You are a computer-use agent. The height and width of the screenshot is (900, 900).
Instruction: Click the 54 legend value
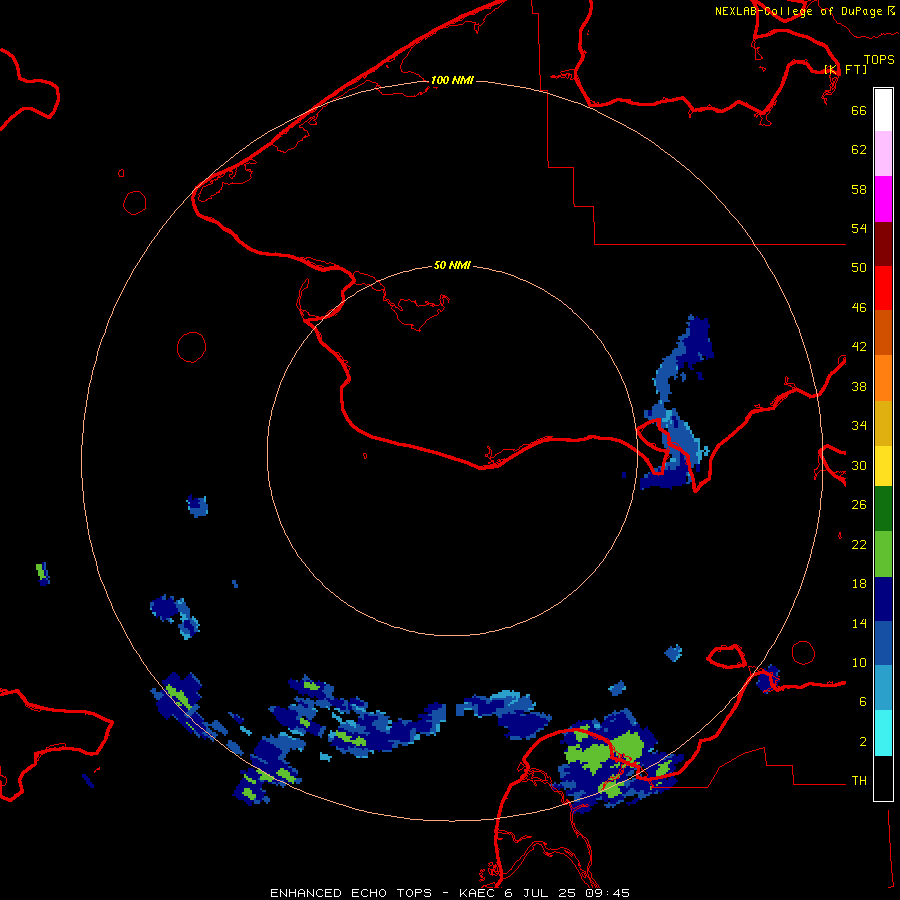(x=859, y=228)
